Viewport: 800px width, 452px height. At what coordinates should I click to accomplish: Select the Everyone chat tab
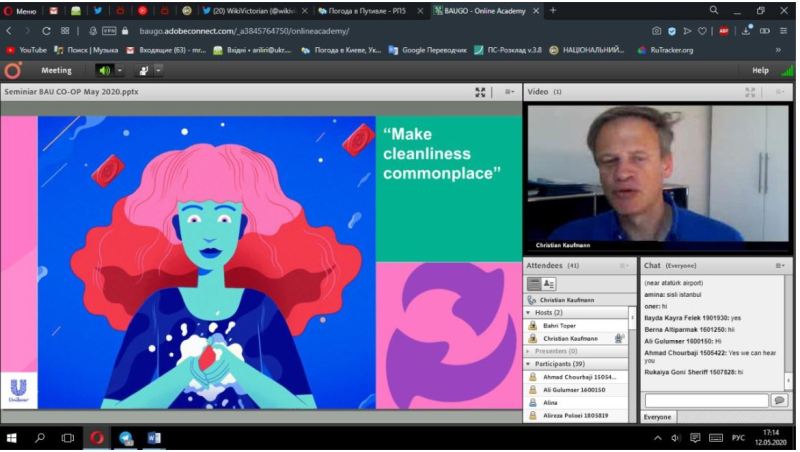(657, 417)
